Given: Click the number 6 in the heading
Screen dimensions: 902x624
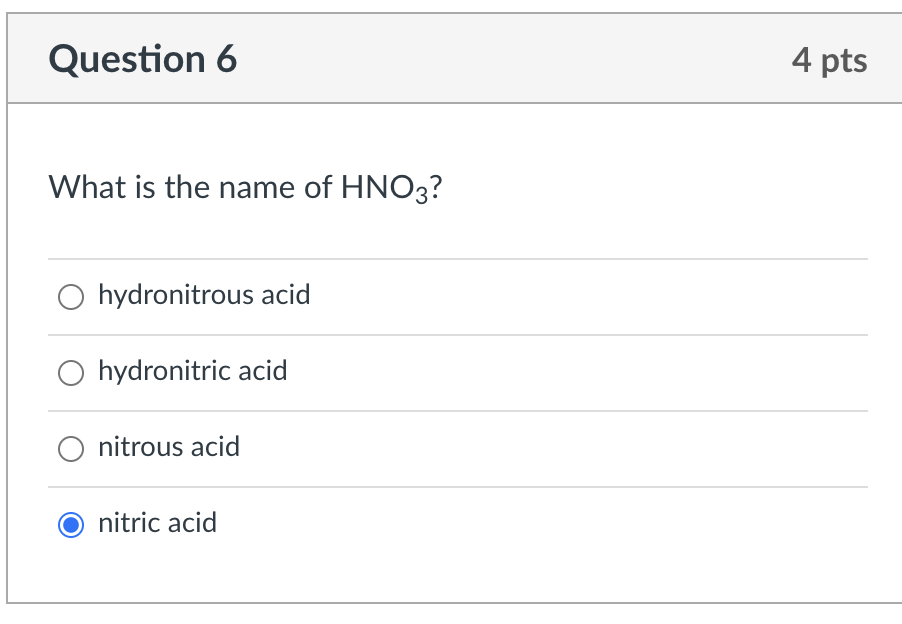Looking at the screenshot, I should pos(226,60).
